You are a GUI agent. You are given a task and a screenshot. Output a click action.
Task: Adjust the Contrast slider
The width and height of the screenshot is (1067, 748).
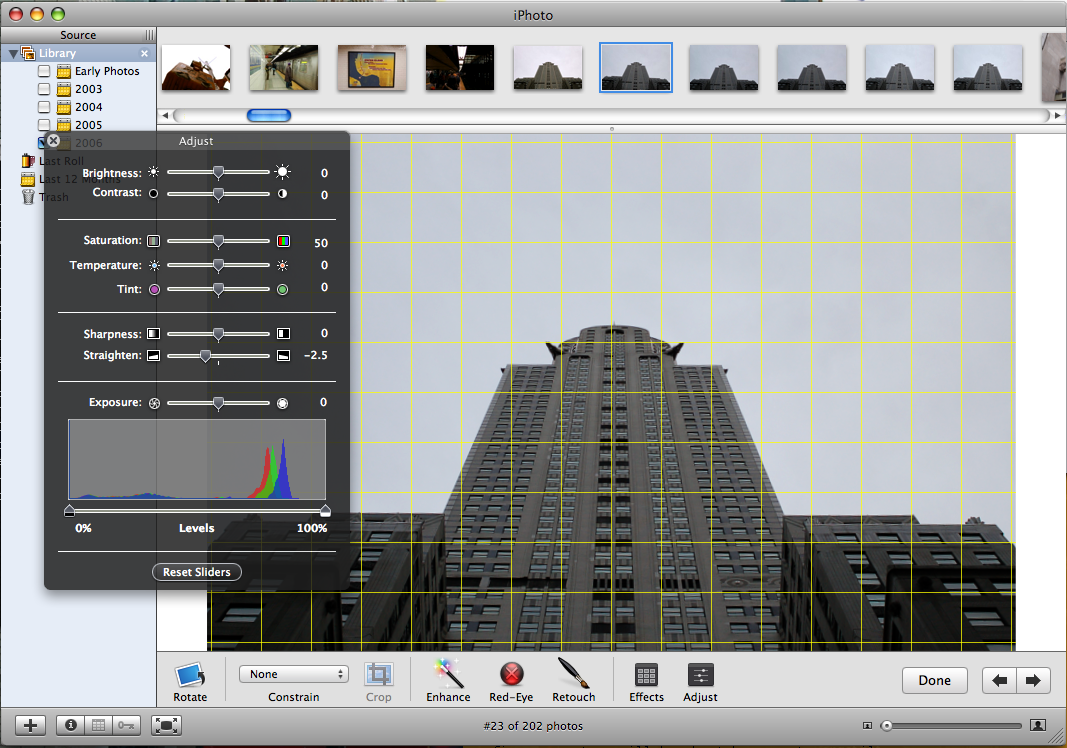coord(218,194)
